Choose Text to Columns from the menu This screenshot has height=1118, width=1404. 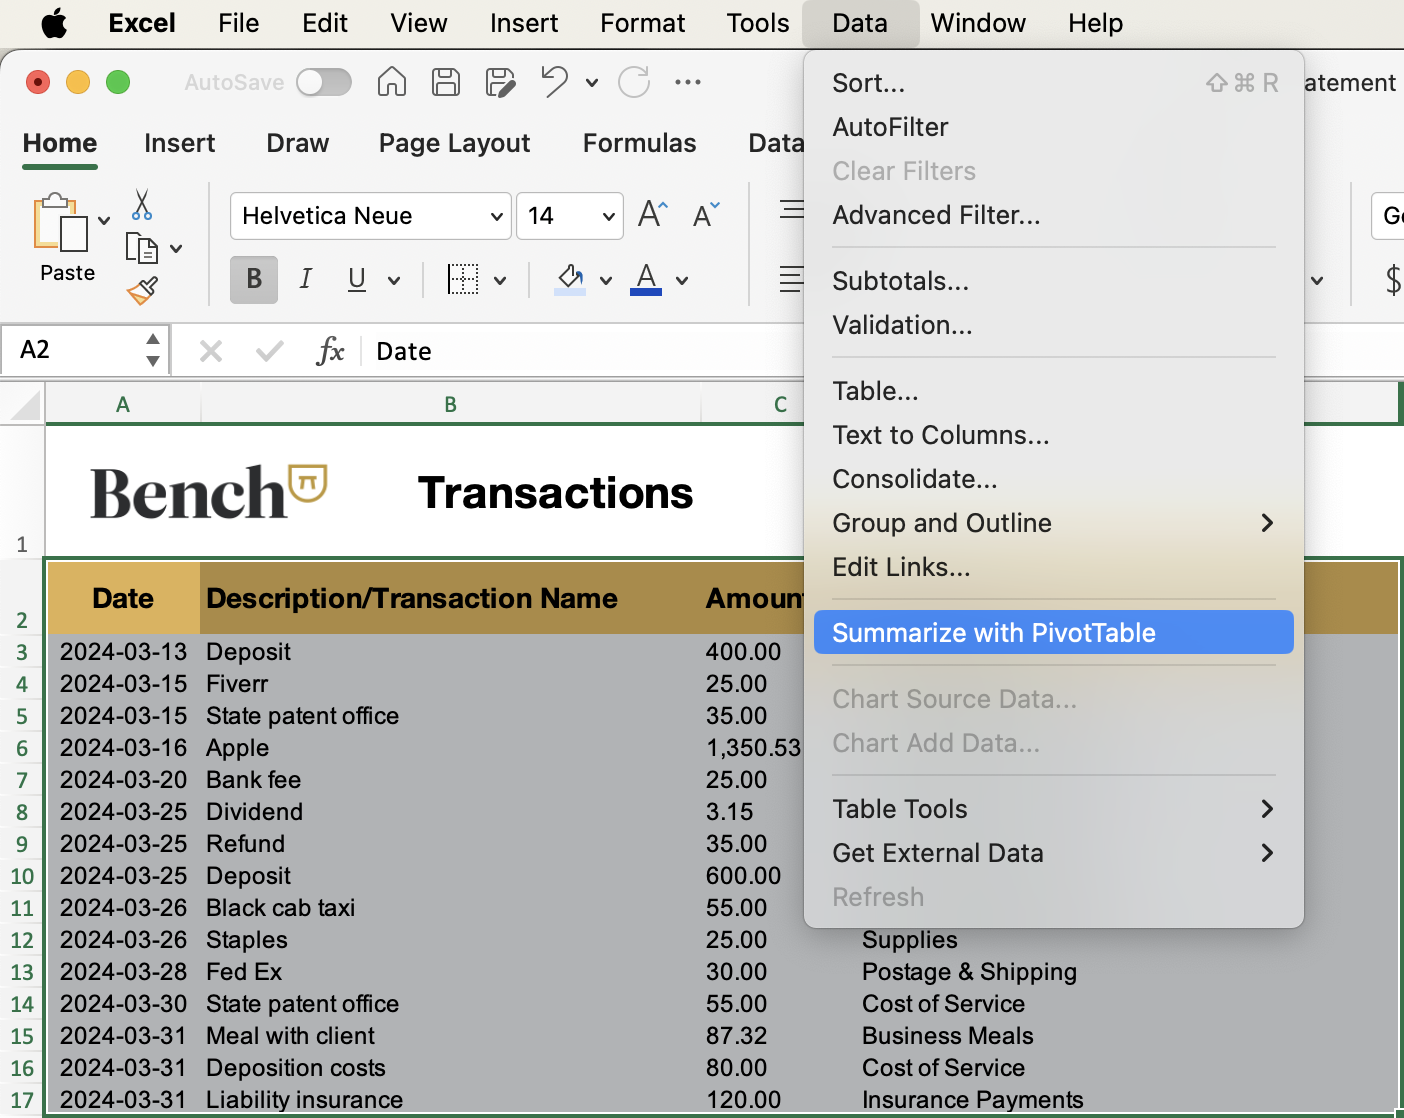[x=941, y=435]
